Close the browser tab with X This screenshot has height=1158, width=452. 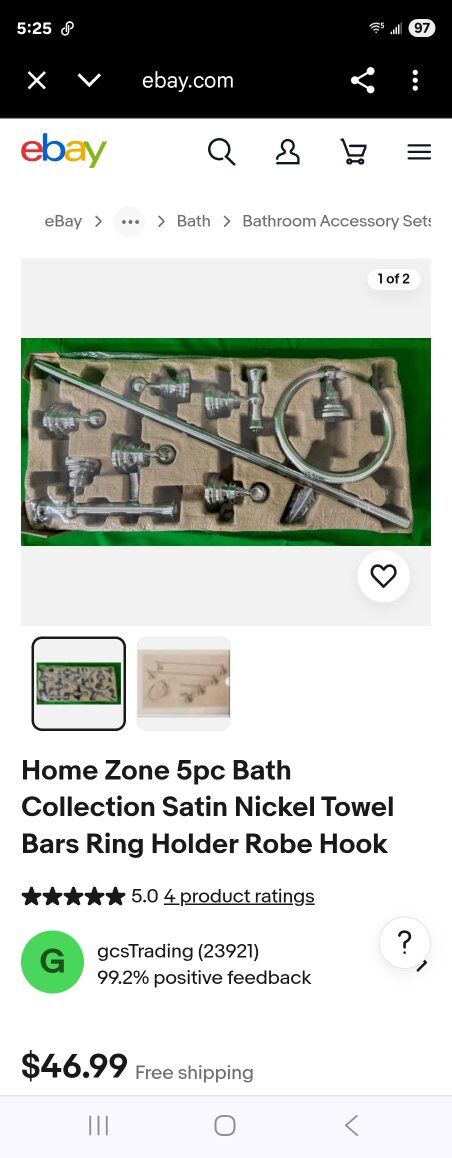[36, 80]
